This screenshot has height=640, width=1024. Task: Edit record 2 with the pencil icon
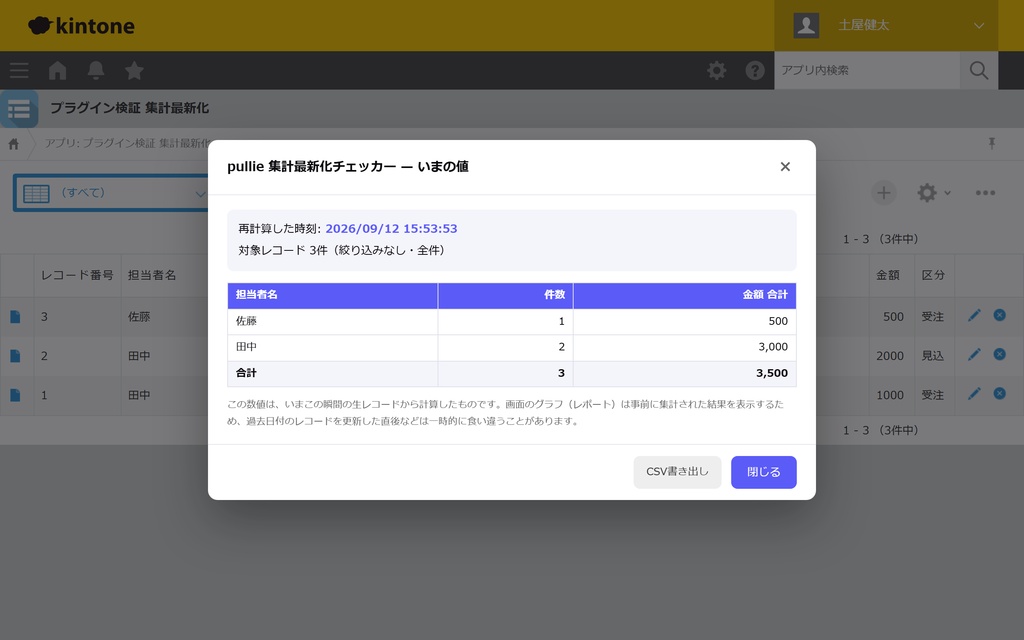click(x=974, y=355)
